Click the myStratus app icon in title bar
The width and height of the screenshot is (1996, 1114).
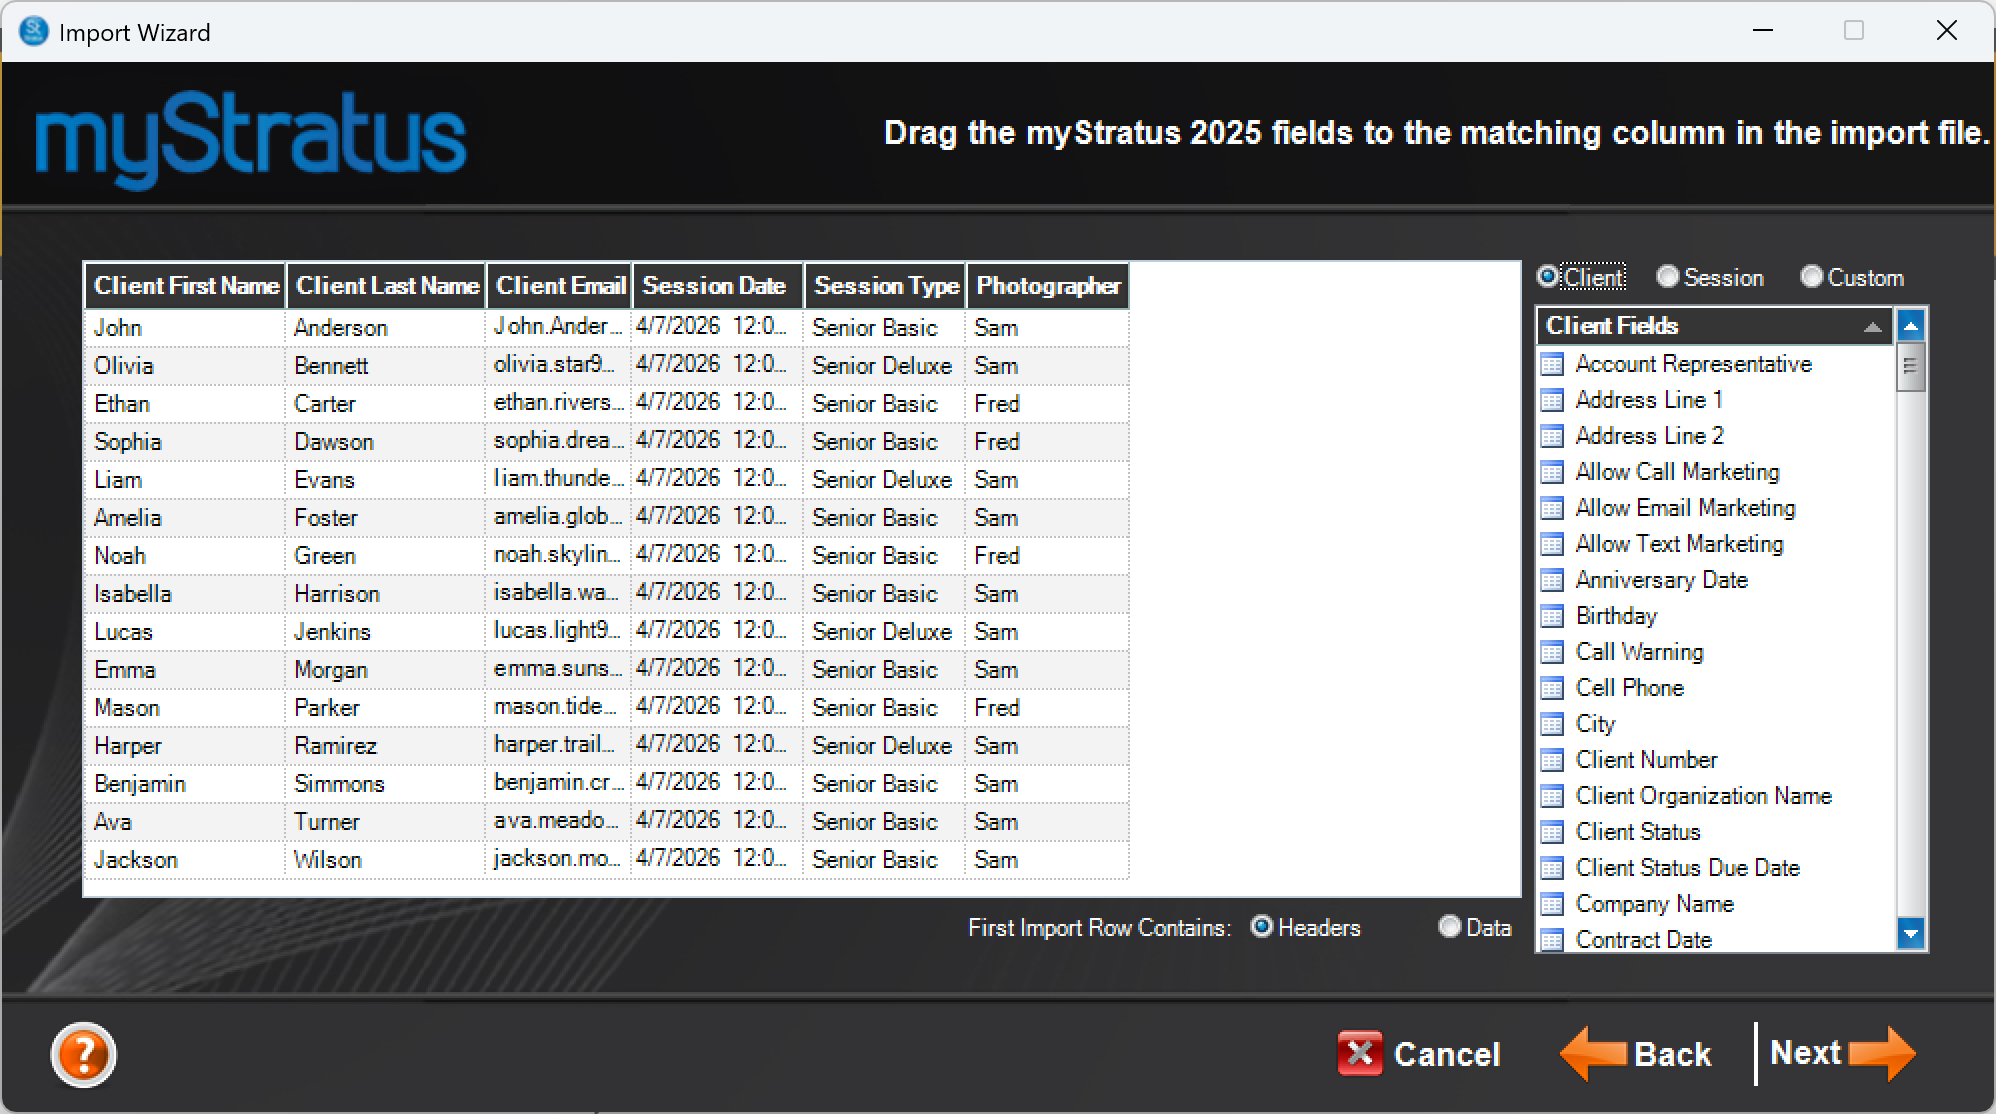click(33, 31)
